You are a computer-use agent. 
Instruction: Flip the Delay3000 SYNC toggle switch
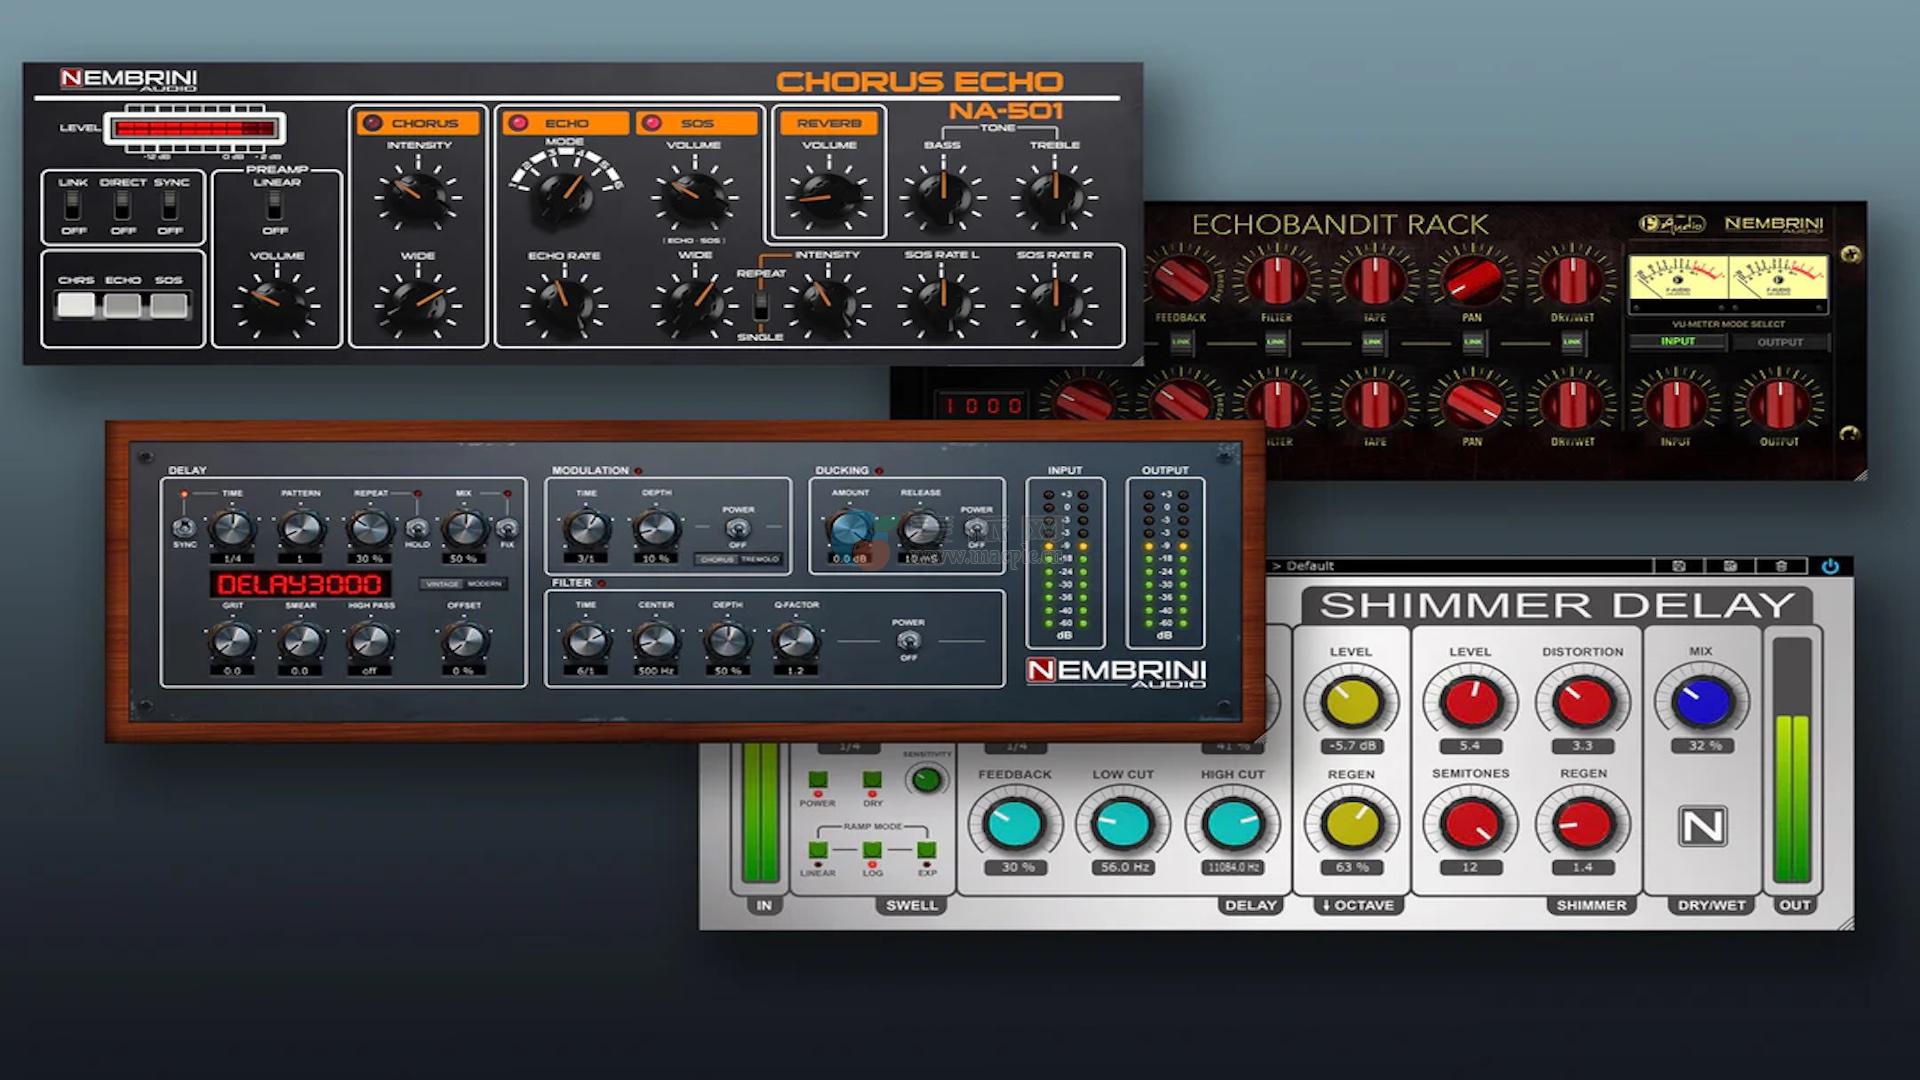pyautogui.click(x=184, y=527)
